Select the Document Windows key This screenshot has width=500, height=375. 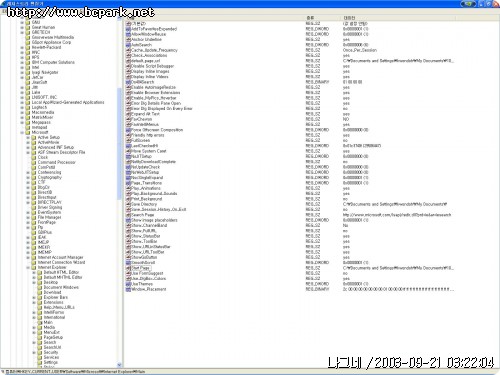(x=61, y=287)
